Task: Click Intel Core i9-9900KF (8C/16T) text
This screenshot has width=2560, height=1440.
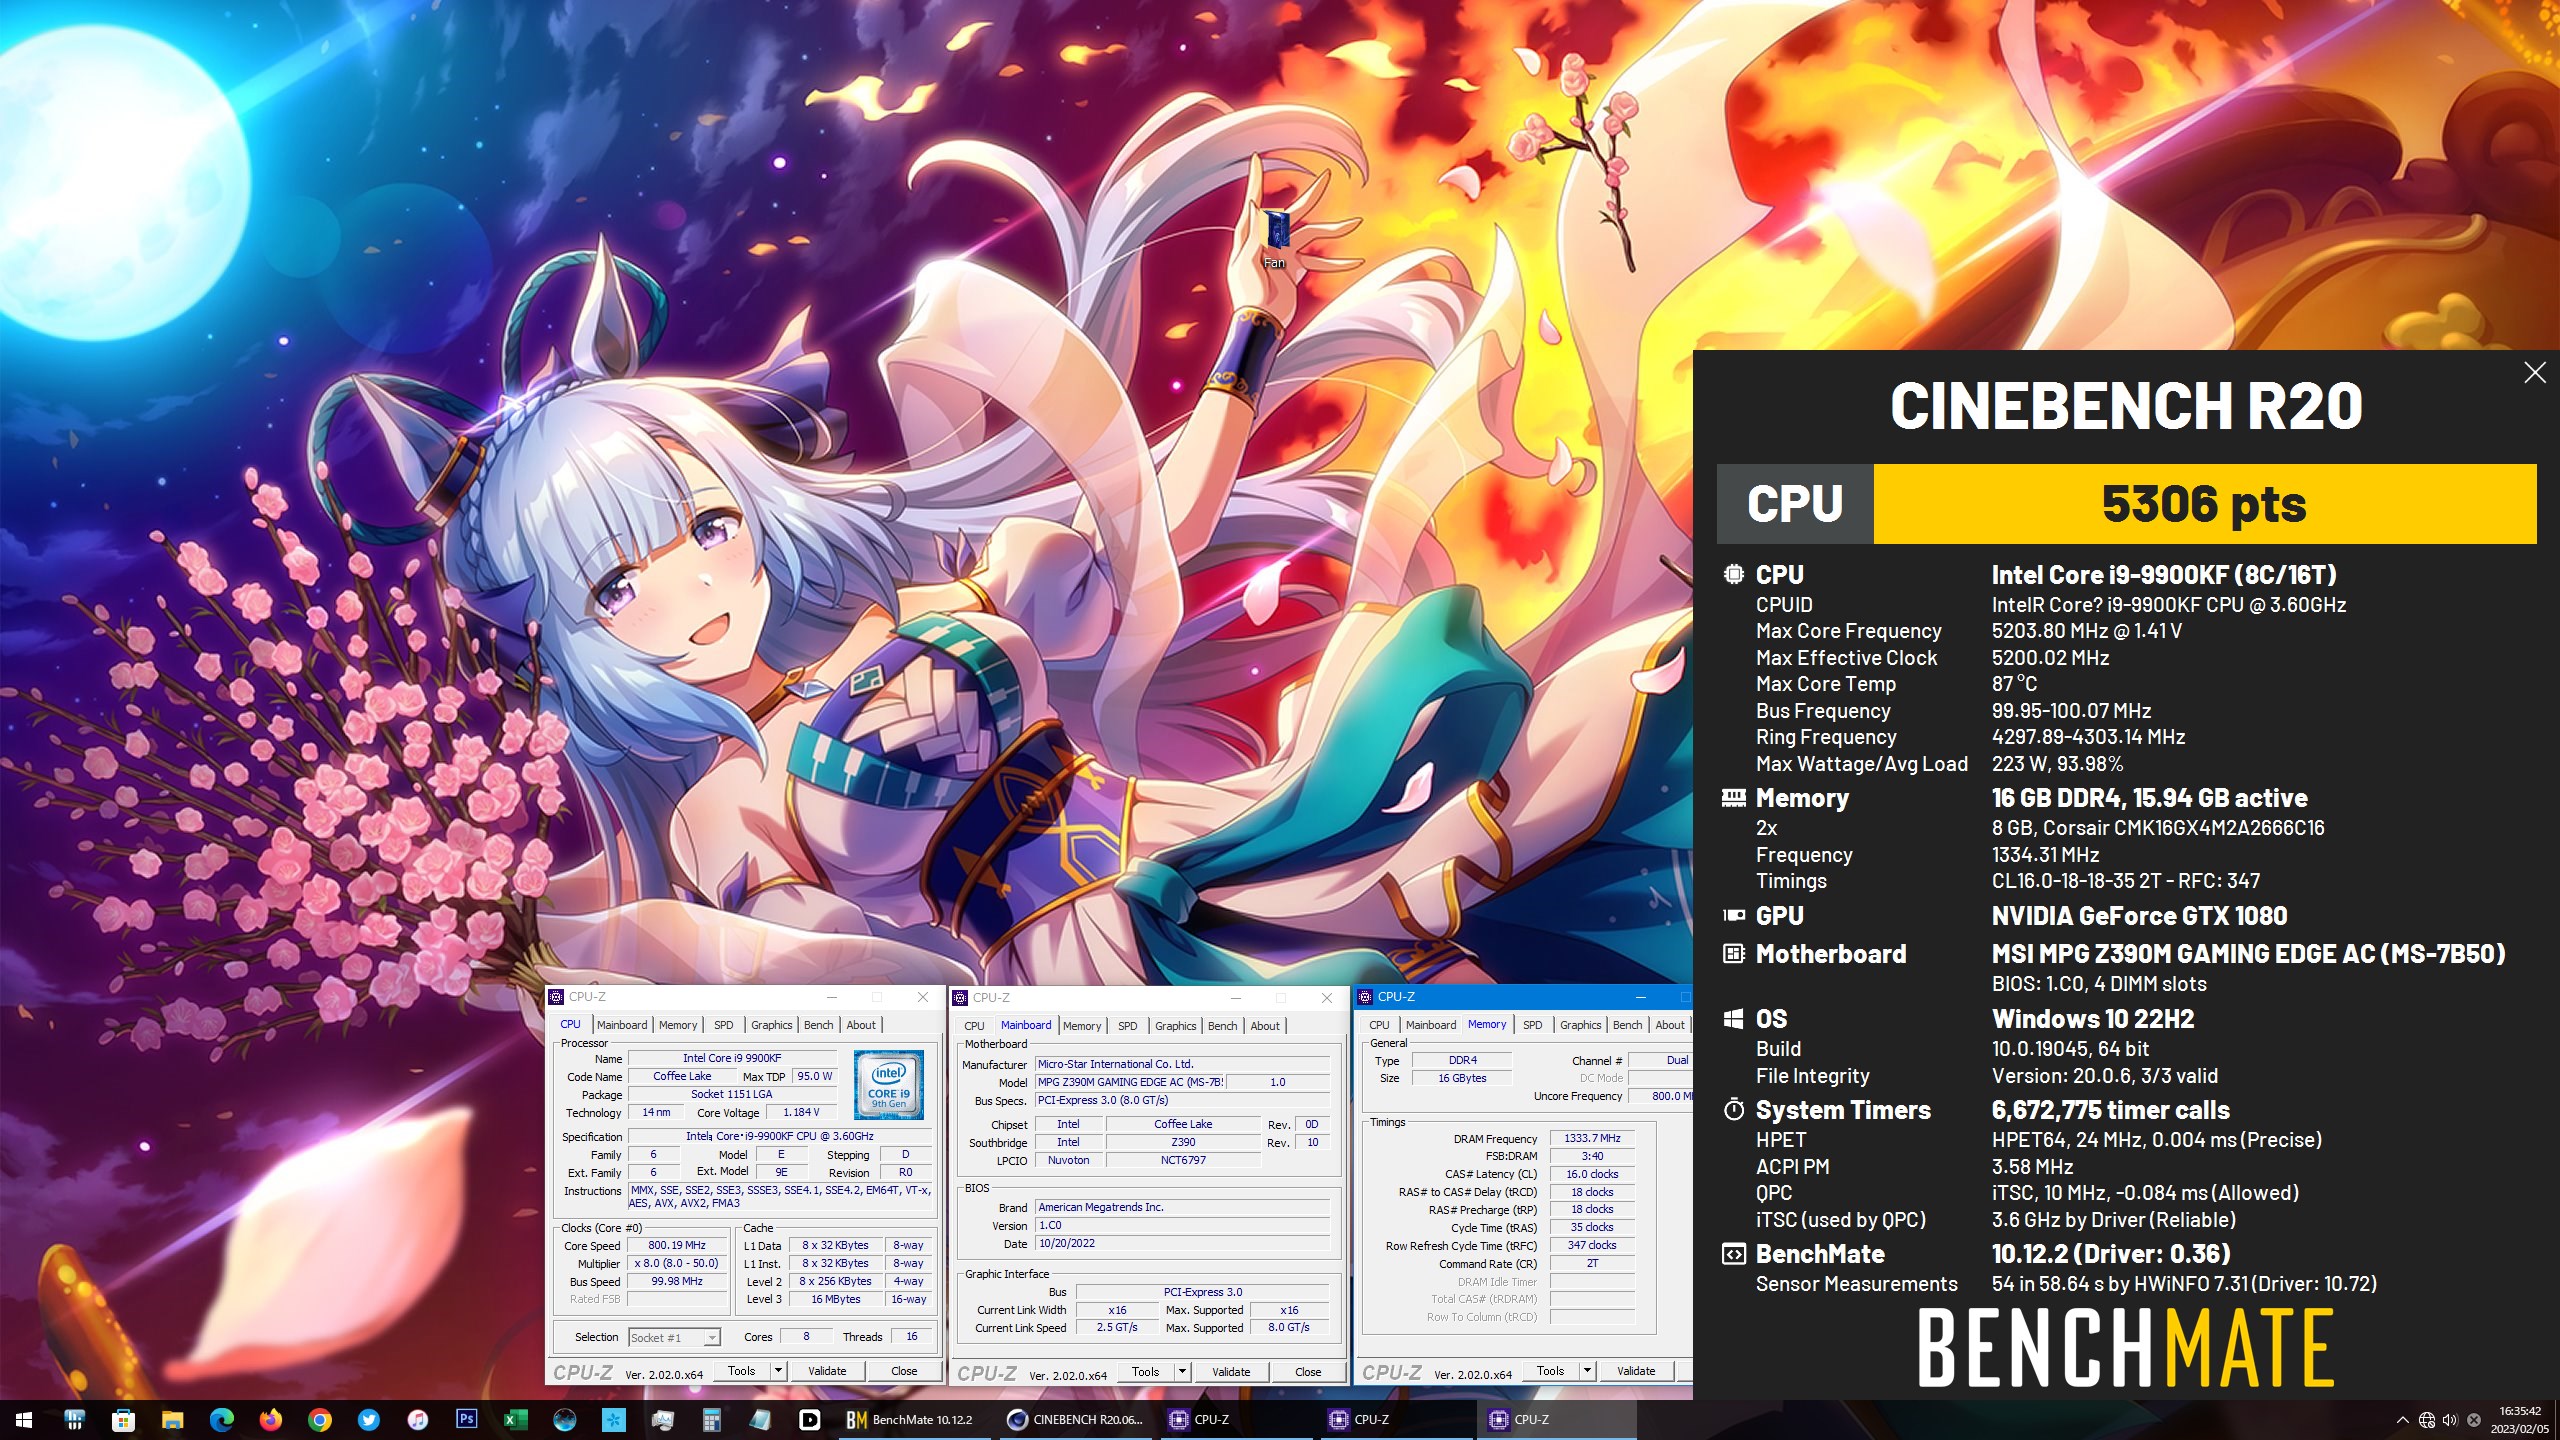Action: [x=2164, y=575]
